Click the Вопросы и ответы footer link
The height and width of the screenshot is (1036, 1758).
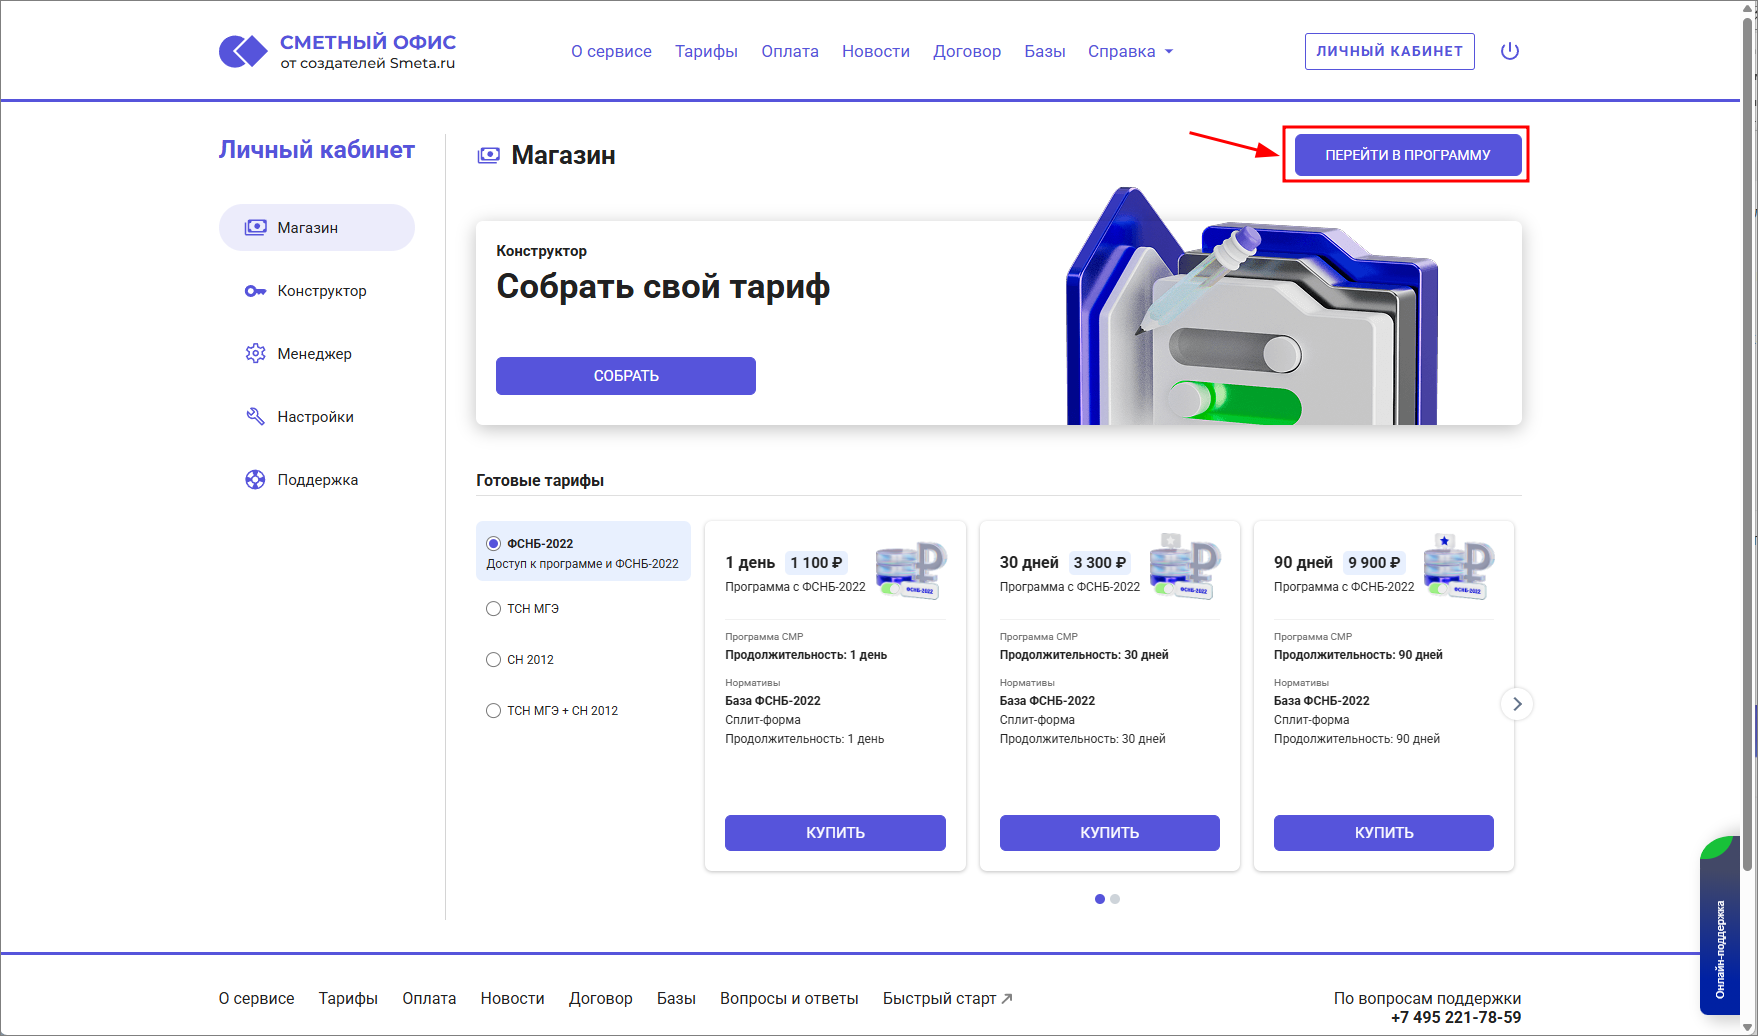tap(789, 998)
